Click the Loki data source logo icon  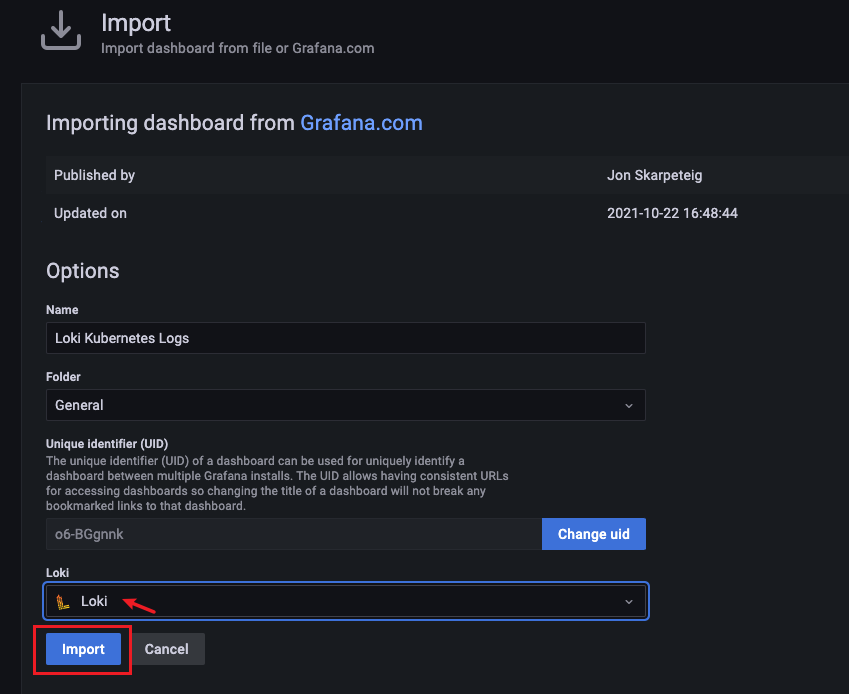pyautogui.click(x=63, y=601)
